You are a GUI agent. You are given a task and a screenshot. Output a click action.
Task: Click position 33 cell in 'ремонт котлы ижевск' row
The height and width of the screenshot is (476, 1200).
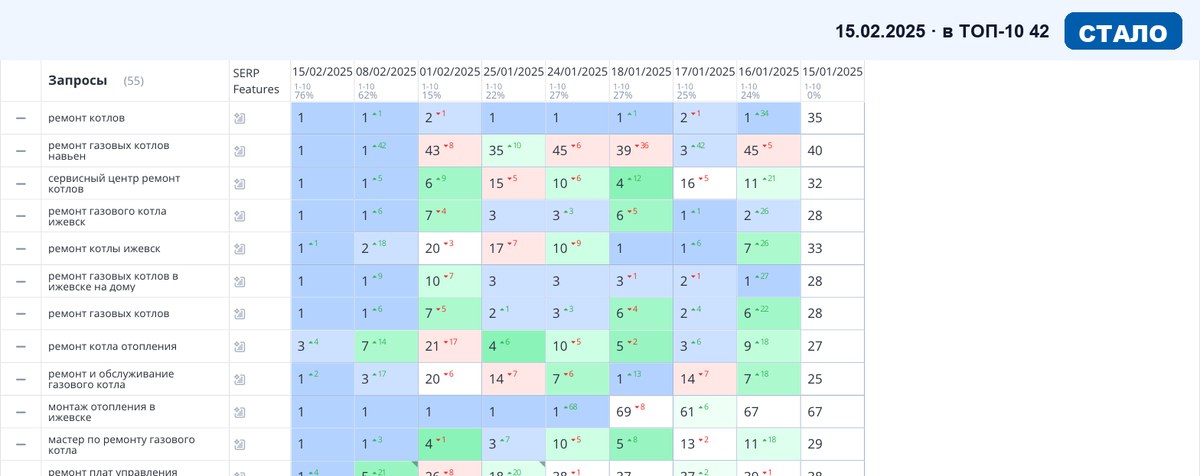(832, 249)
